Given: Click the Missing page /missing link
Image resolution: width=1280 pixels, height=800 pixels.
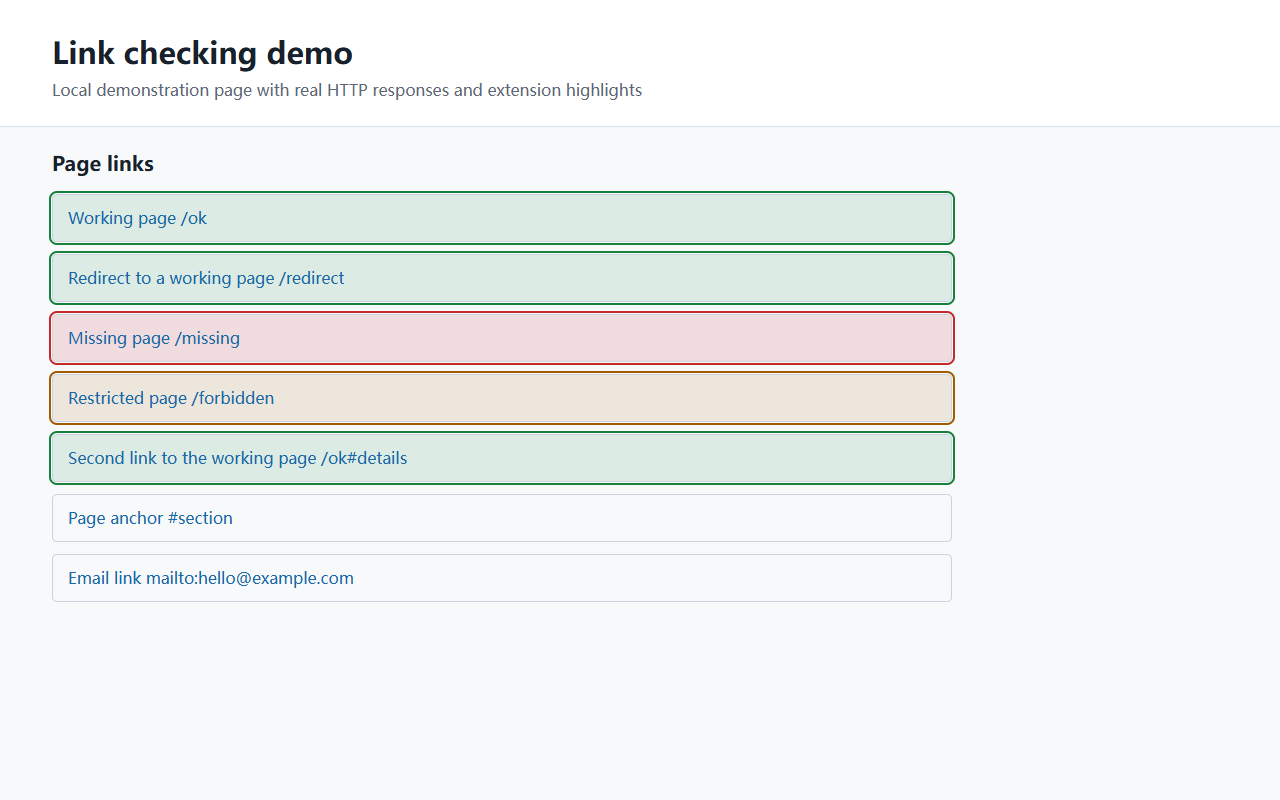Looking at the screenshot, I should point(502,338).
